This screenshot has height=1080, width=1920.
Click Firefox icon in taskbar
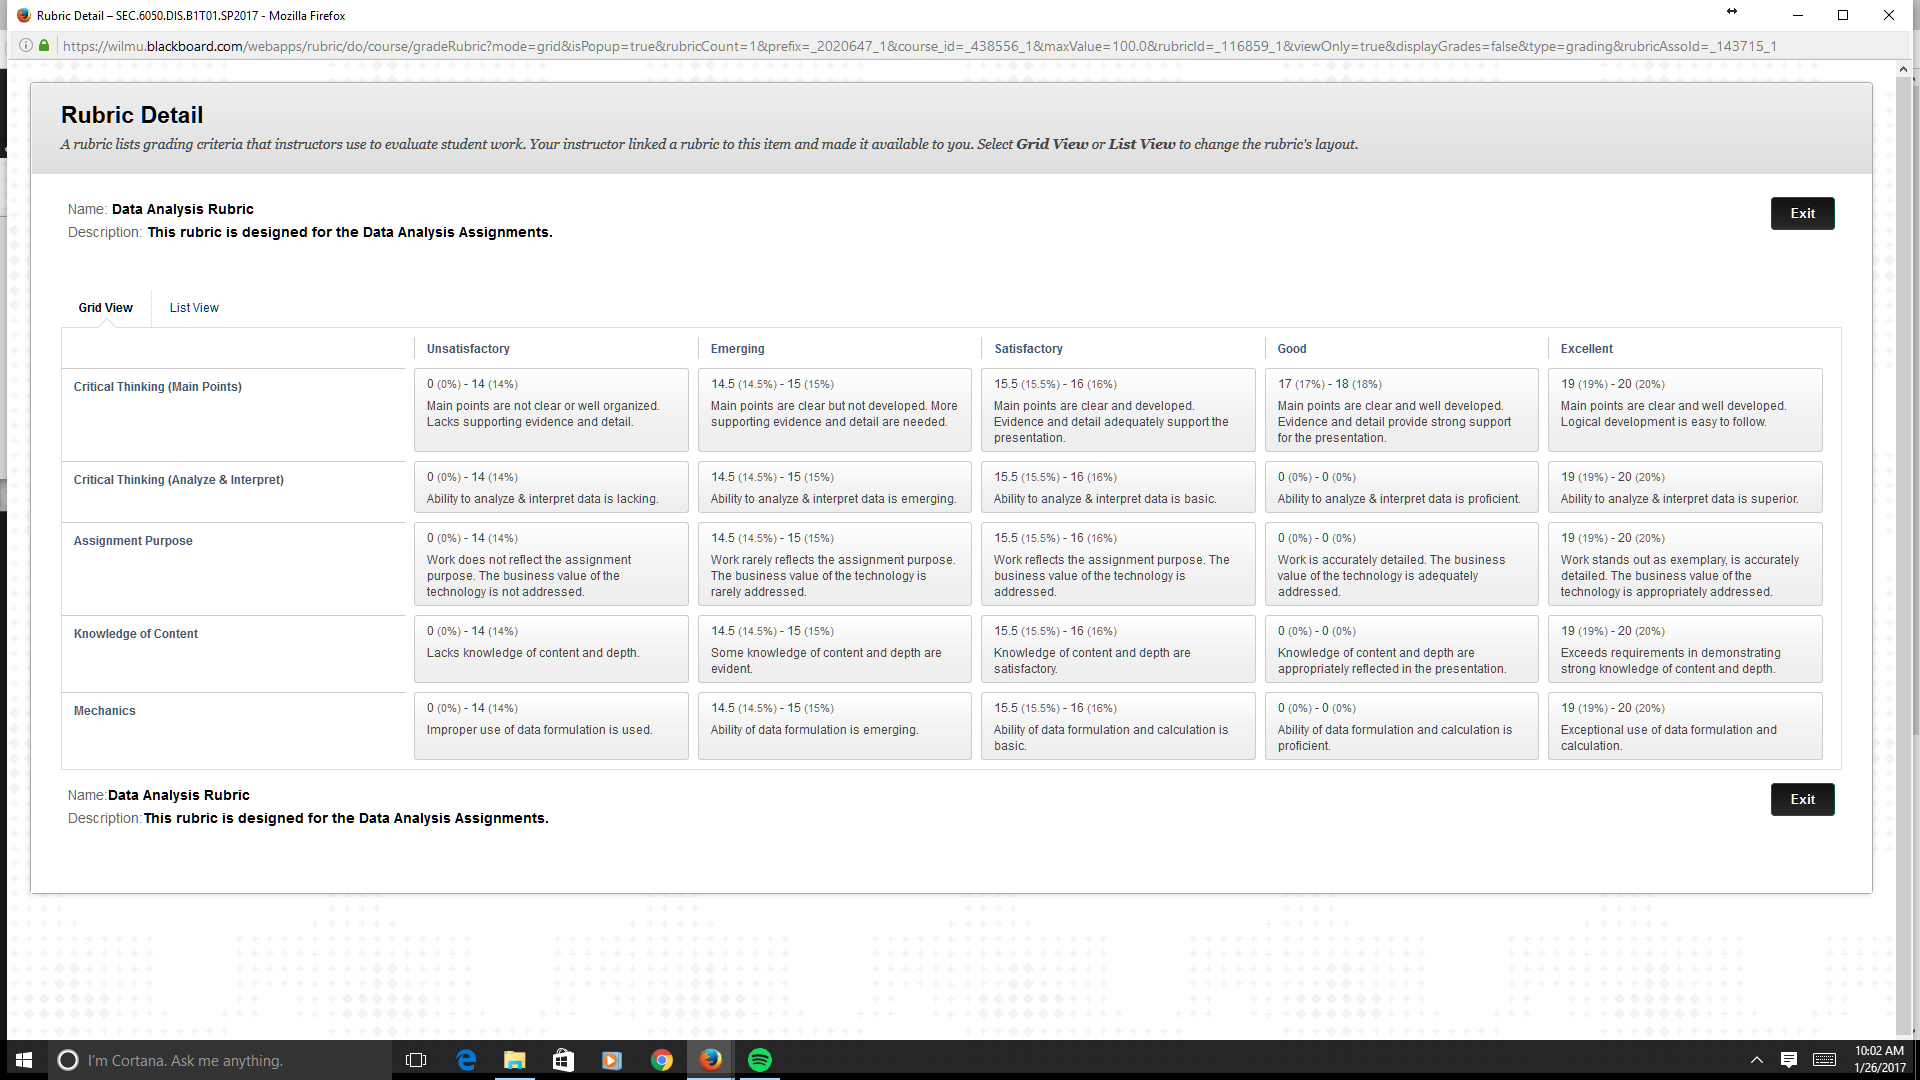point(711,1060)
